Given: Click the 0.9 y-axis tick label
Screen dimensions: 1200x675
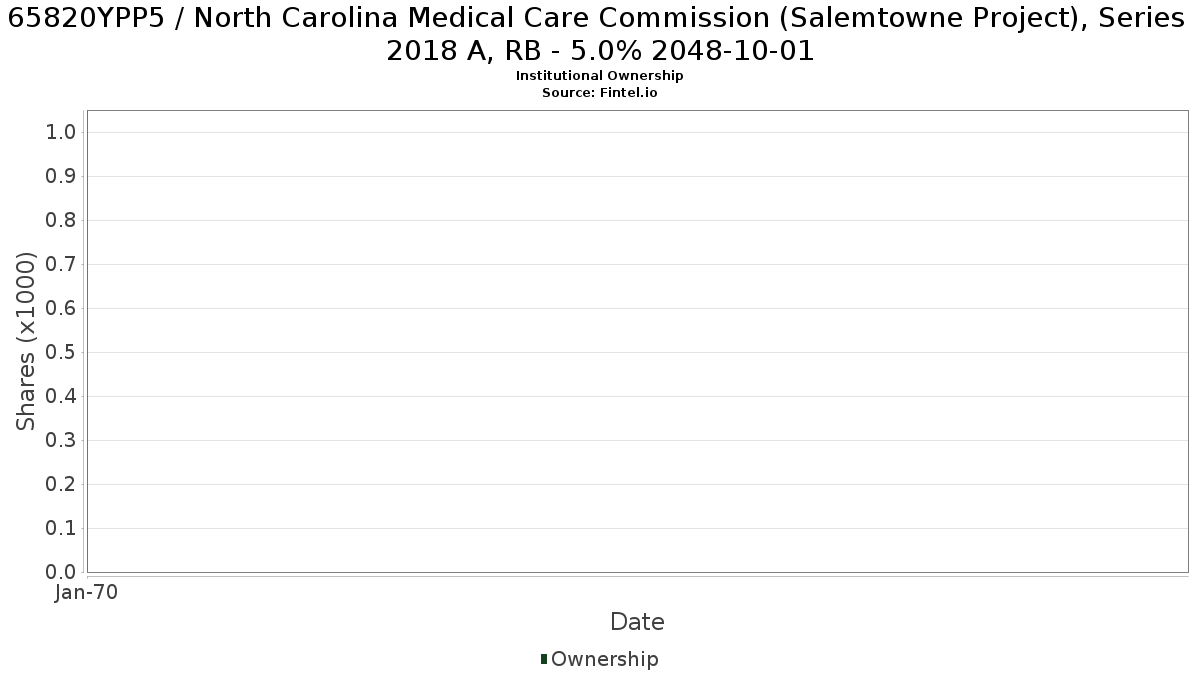Looking at the screenshot, I should 62,177.
